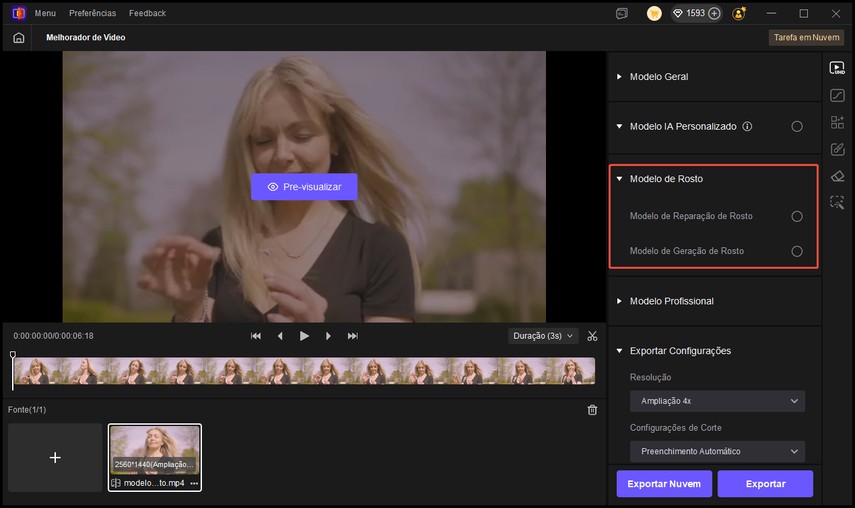Click the Home icon in header
Viewport: 855px width, 508px height.
click(x=19, y=37)
